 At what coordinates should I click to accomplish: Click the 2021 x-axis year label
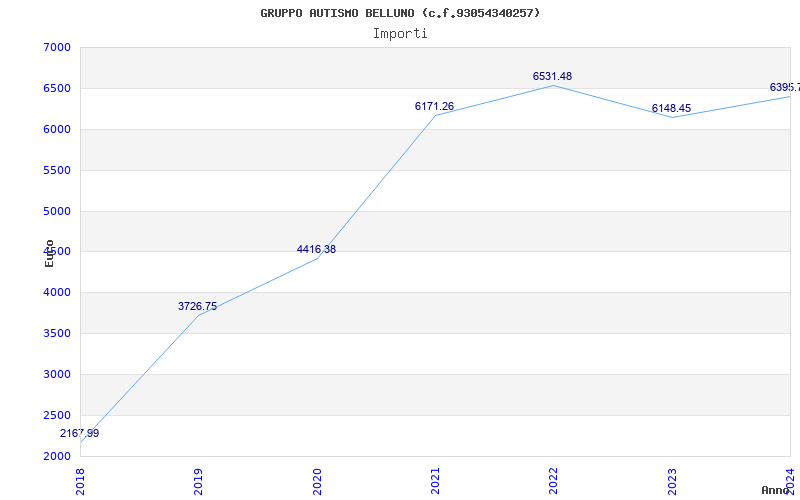pos(435,481)
